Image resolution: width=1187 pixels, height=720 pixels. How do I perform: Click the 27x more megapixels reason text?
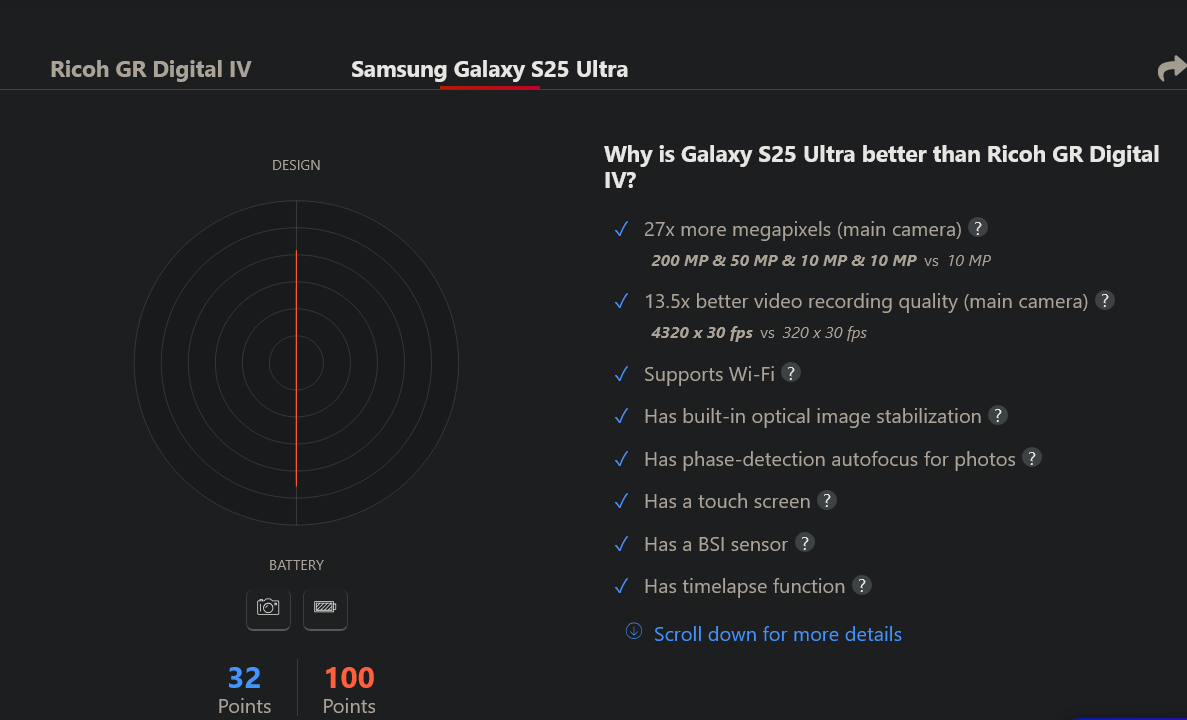(x=802, y=229)
